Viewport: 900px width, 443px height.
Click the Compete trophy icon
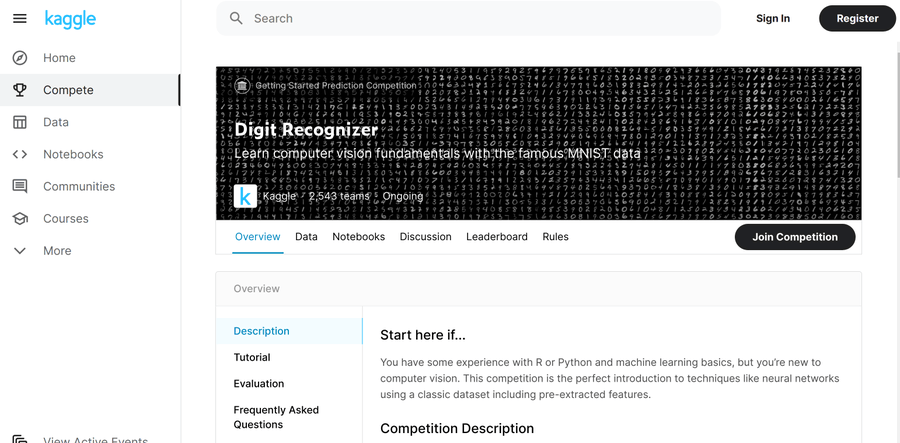point(20,90)
